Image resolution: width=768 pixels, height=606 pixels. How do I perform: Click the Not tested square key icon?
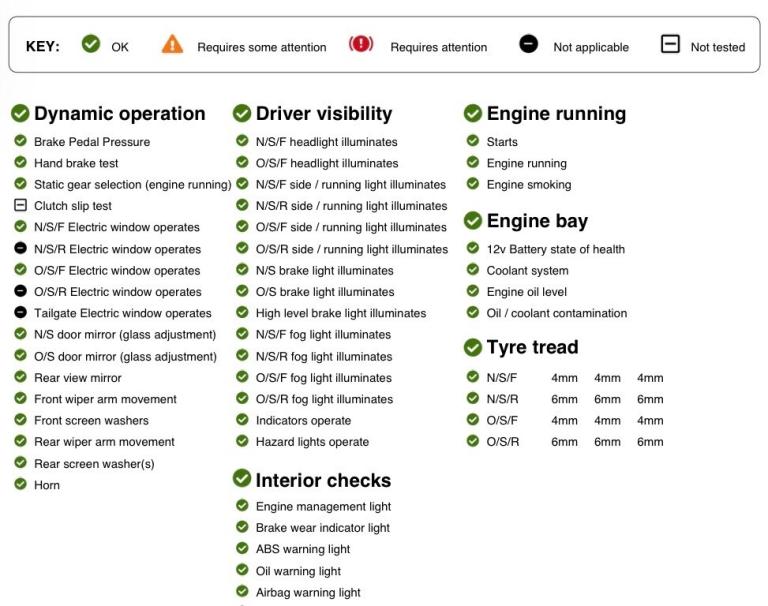(670, 45)
